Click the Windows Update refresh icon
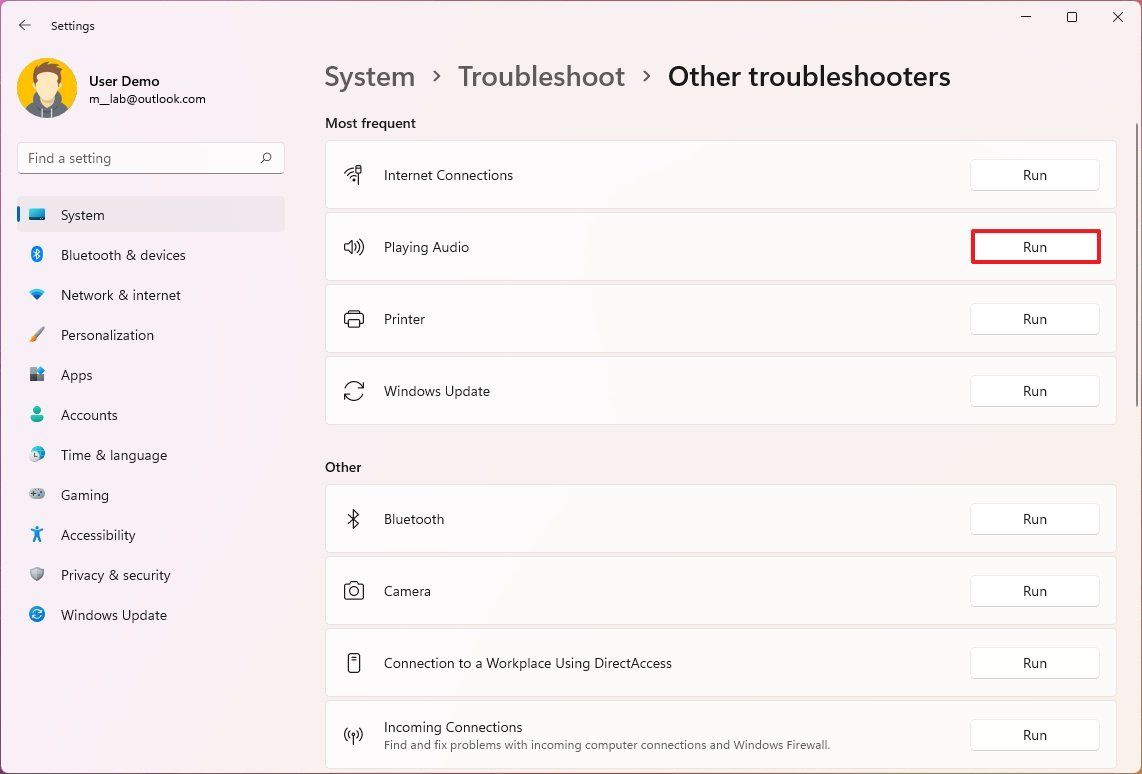Image resolution: width=1142 pixels, height=774 pixels. click(x=353, y=390)
